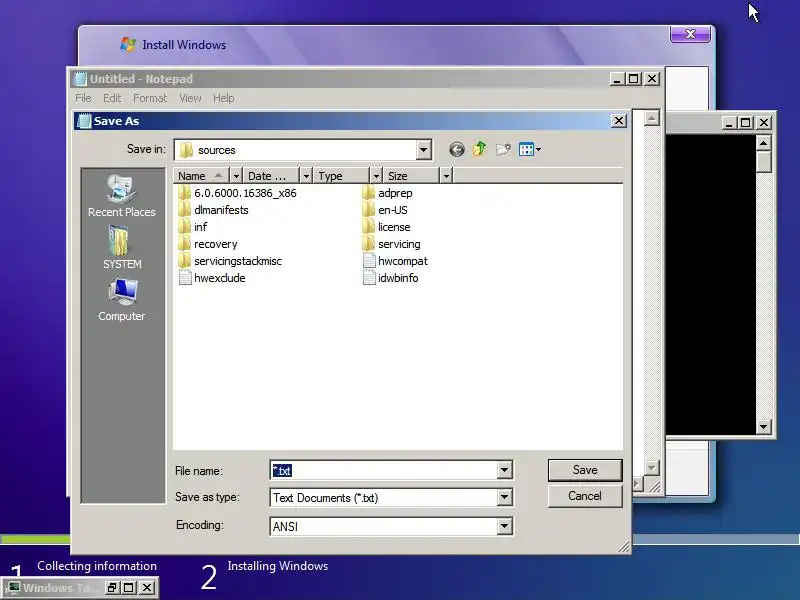800x600 pixels.
Task: Close the Install Windows window
Action: point(690,34)
